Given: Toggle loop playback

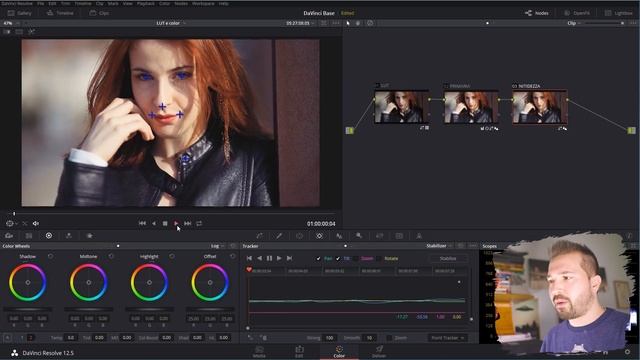Looking at the screenshot, I should point(199,223).
